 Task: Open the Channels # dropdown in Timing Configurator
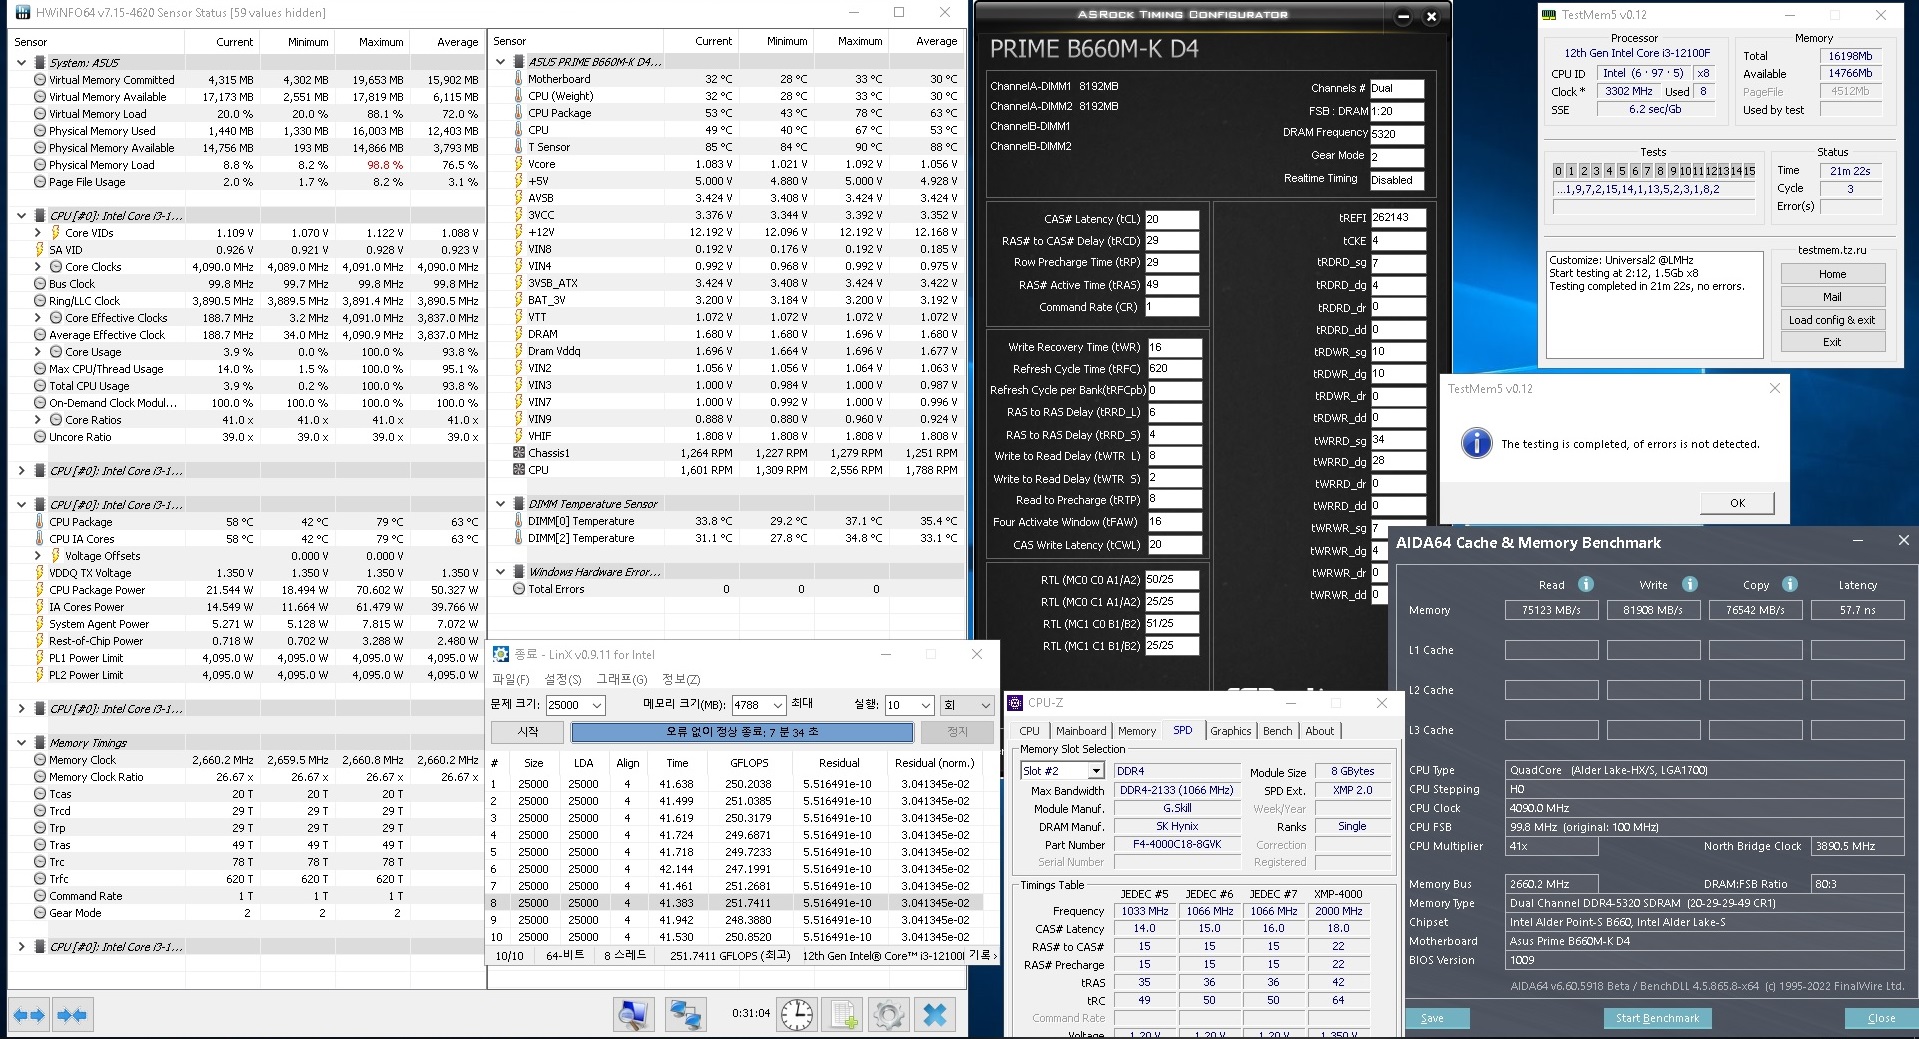click(x=1396, y=88)
